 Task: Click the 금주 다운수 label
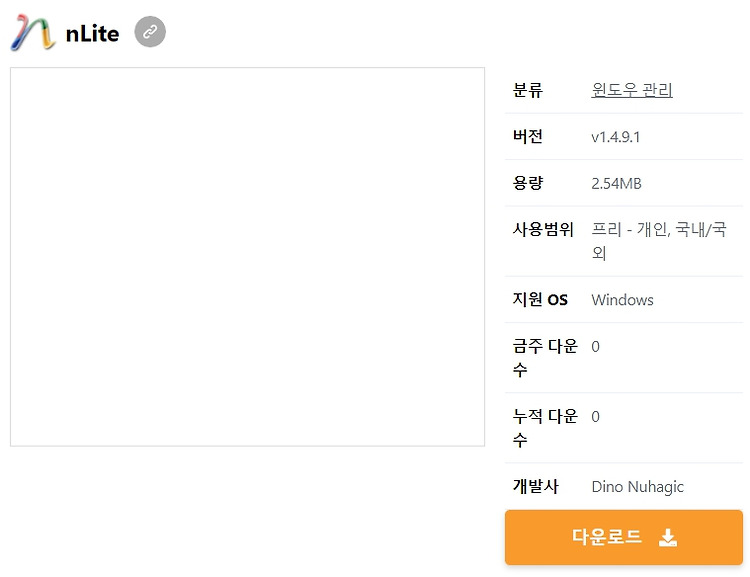(545, 357)
